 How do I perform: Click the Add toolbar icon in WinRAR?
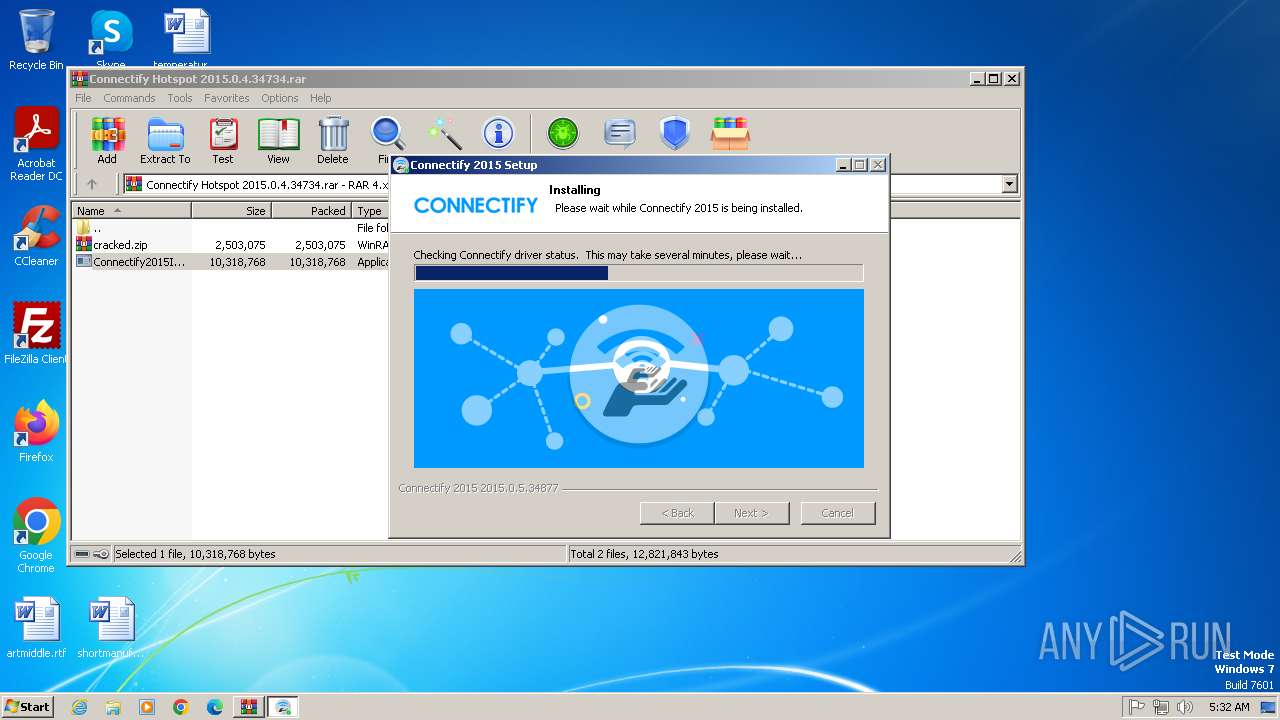pyautogui.click(x=107, y=140)
